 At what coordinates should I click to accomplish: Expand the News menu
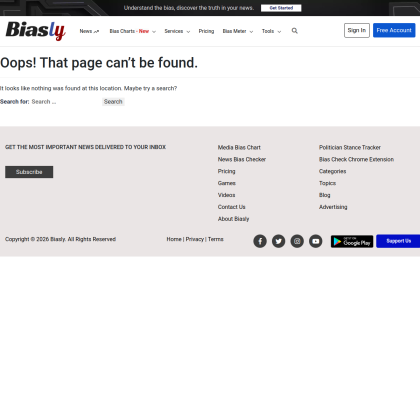pos(89,31)
